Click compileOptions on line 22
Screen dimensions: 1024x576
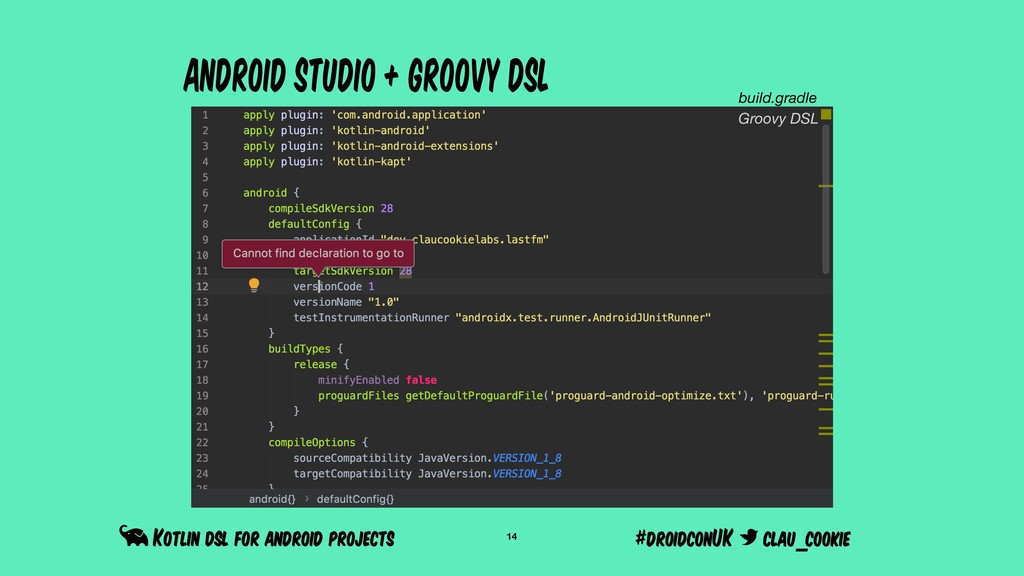pyautogui.click(x=312, y=442)
